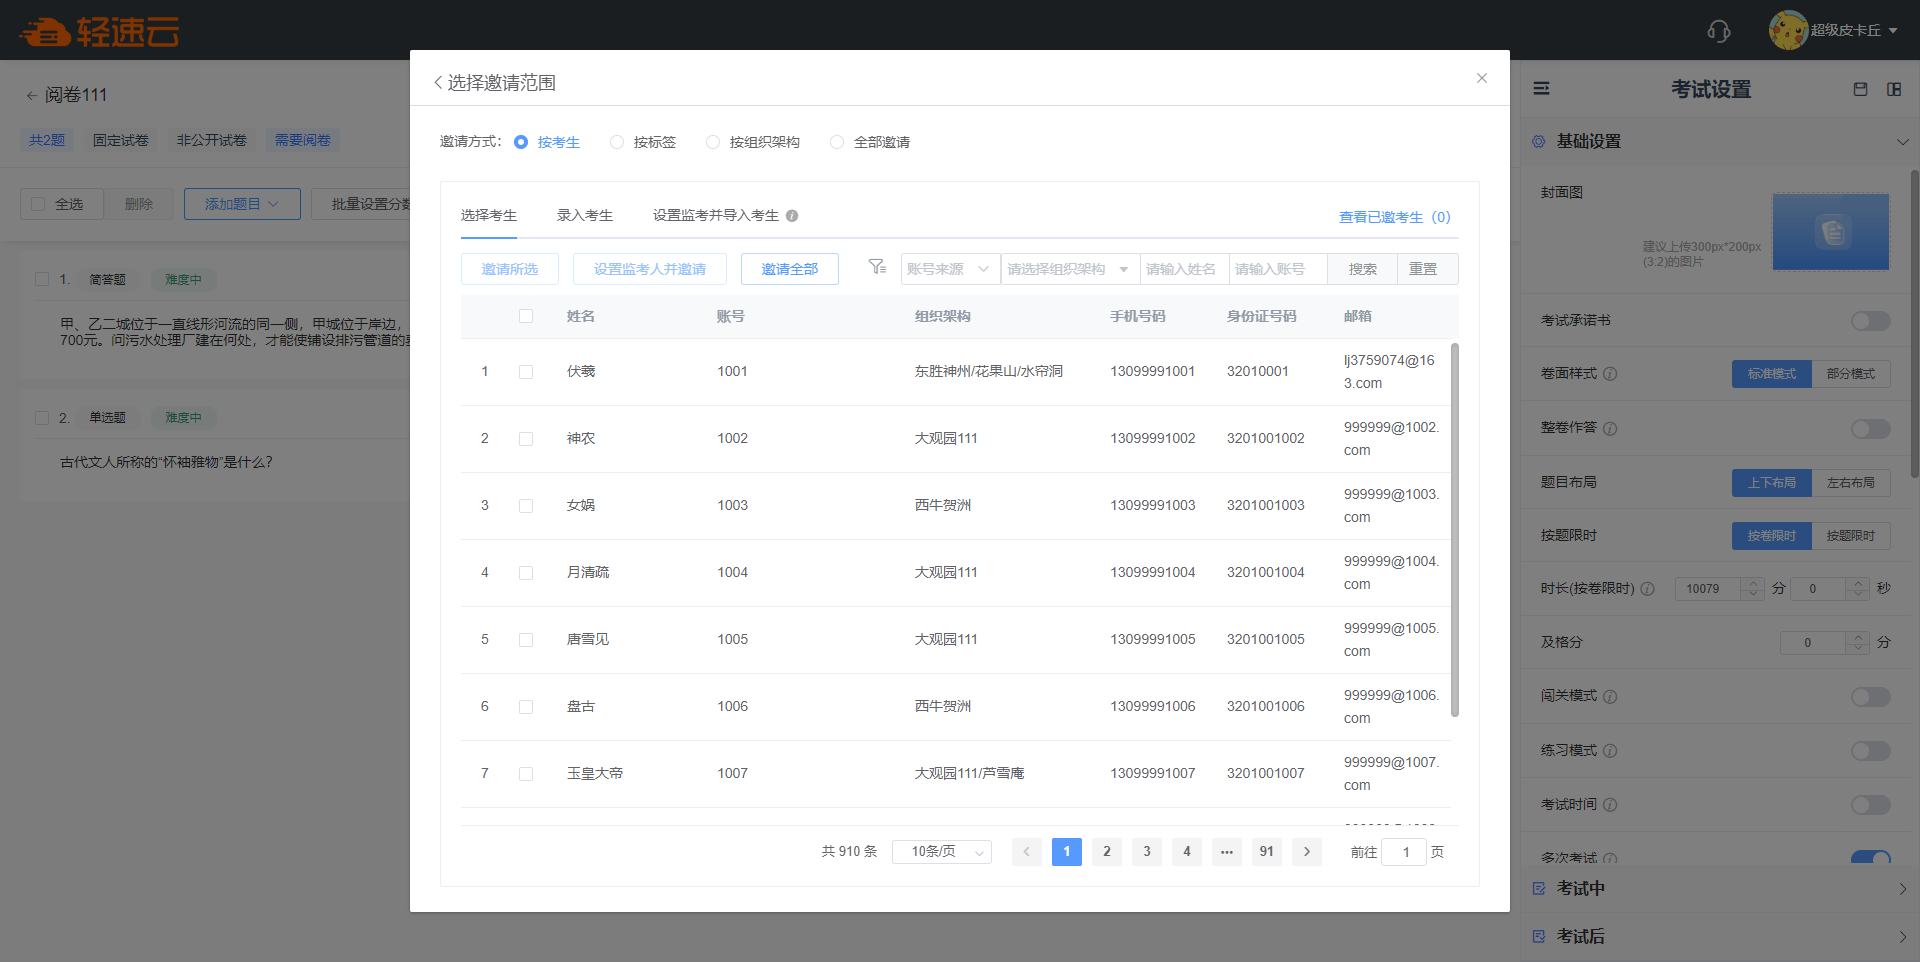
Task: Click the 前往 page number field
Action: point(1404,852)
